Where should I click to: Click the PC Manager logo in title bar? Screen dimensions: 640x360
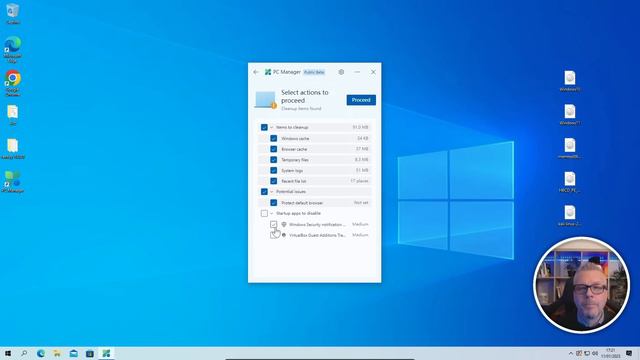click(x=268, y=72)
